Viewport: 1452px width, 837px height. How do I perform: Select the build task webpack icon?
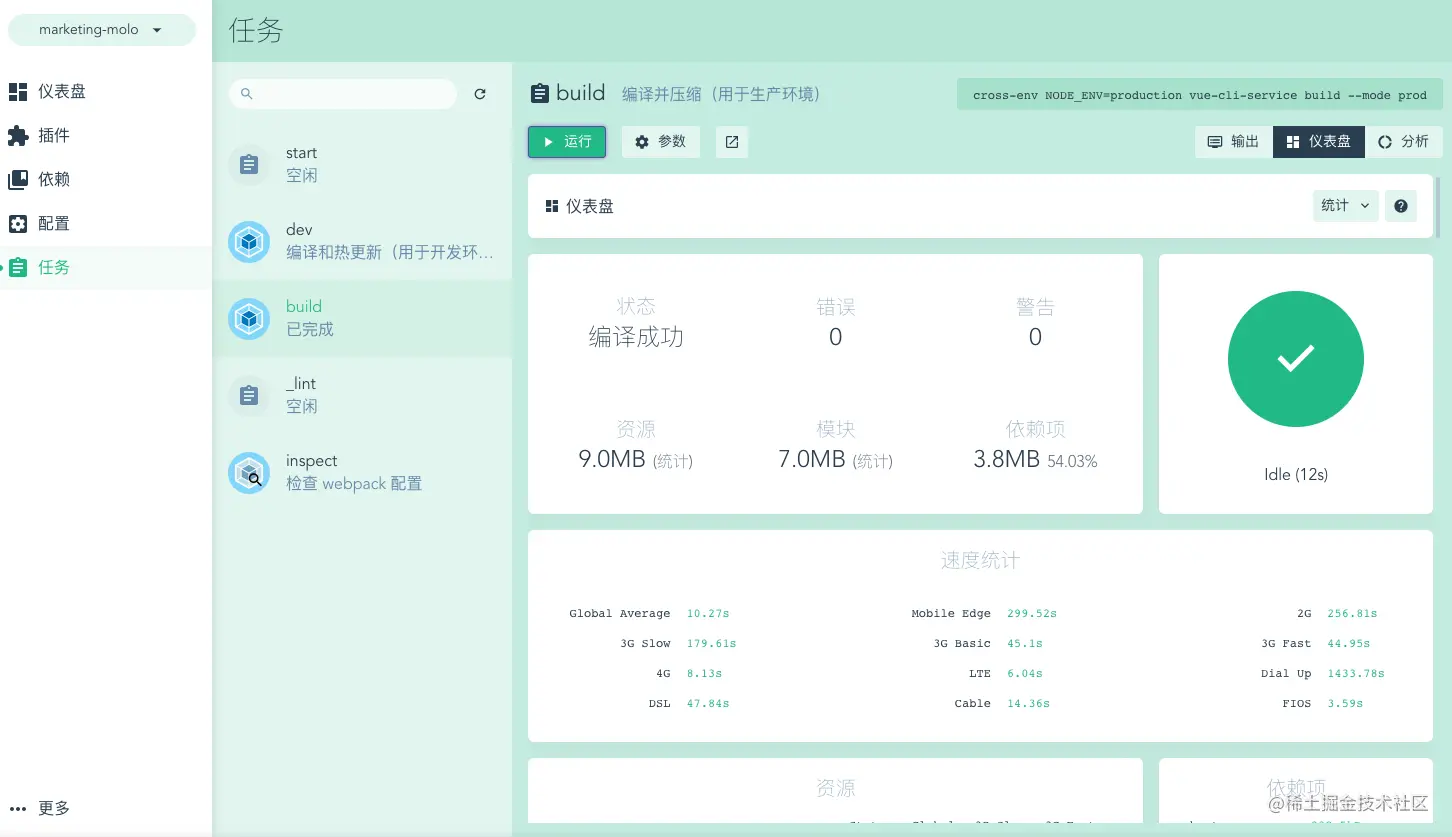(x=249, y=319)
